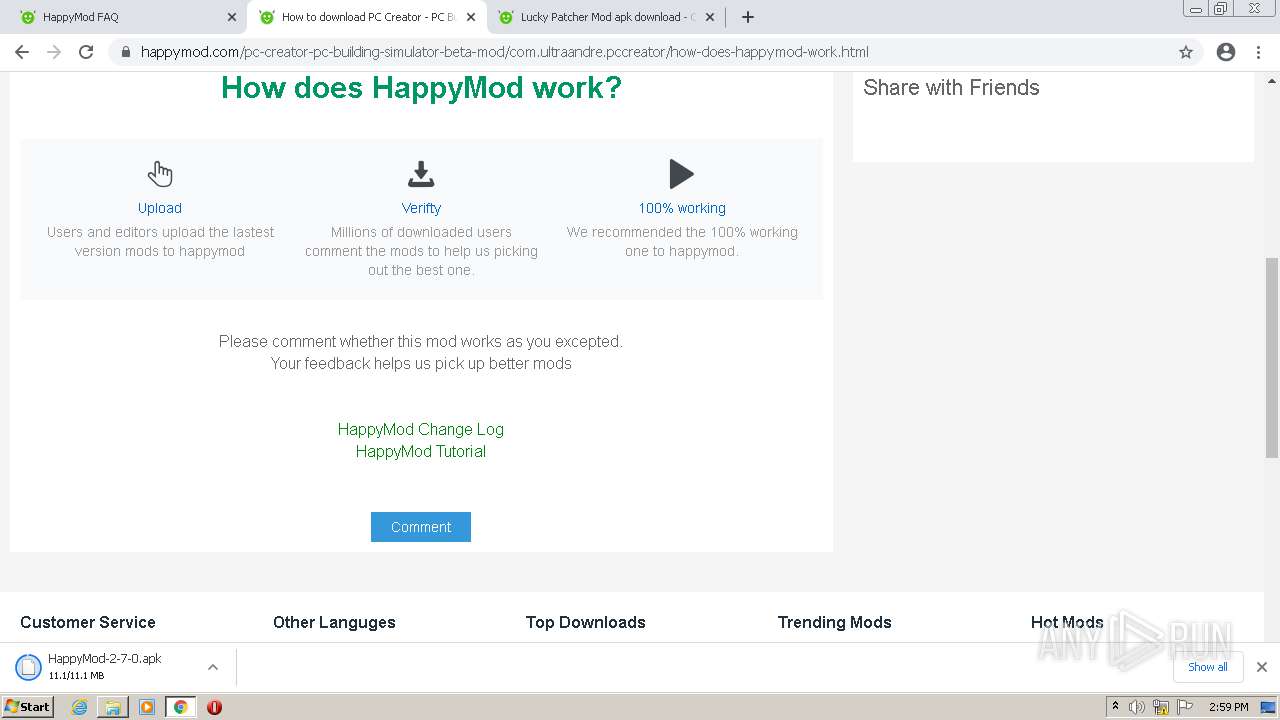Open Windows Explorer folder icon in taskbar
Screen dimensions: 1280x720
point(113,707)
